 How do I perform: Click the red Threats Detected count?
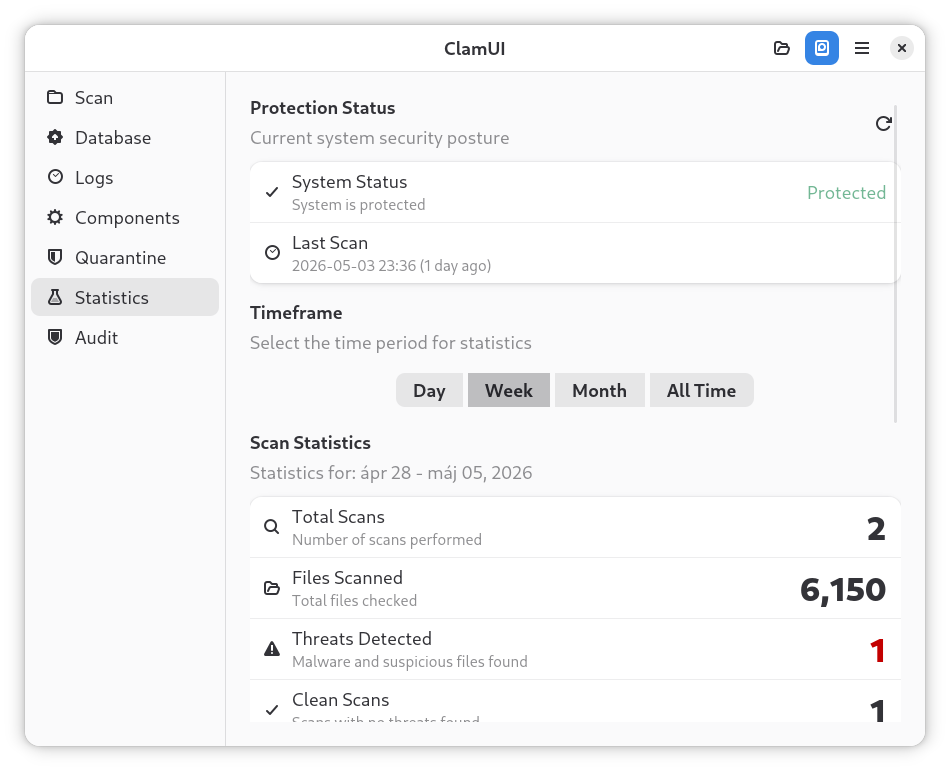[877, 651]
